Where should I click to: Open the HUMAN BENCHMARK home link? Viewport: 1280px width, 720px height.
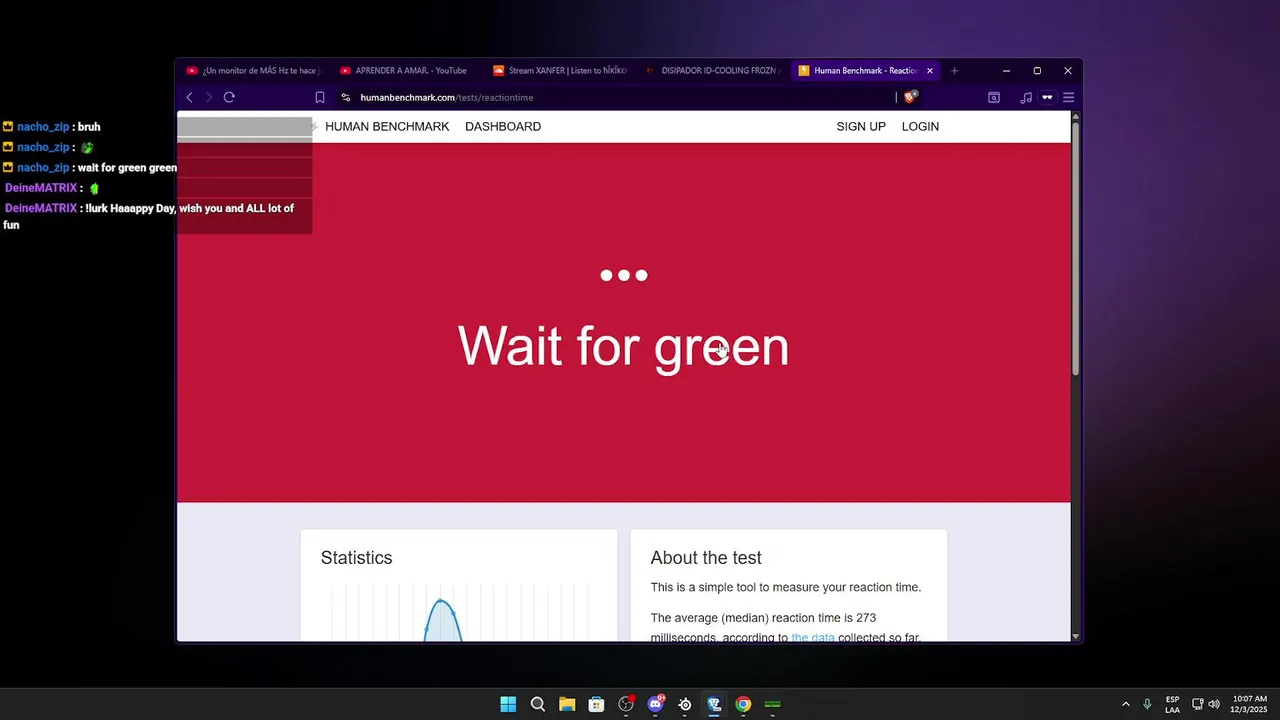tap(387, 126)
